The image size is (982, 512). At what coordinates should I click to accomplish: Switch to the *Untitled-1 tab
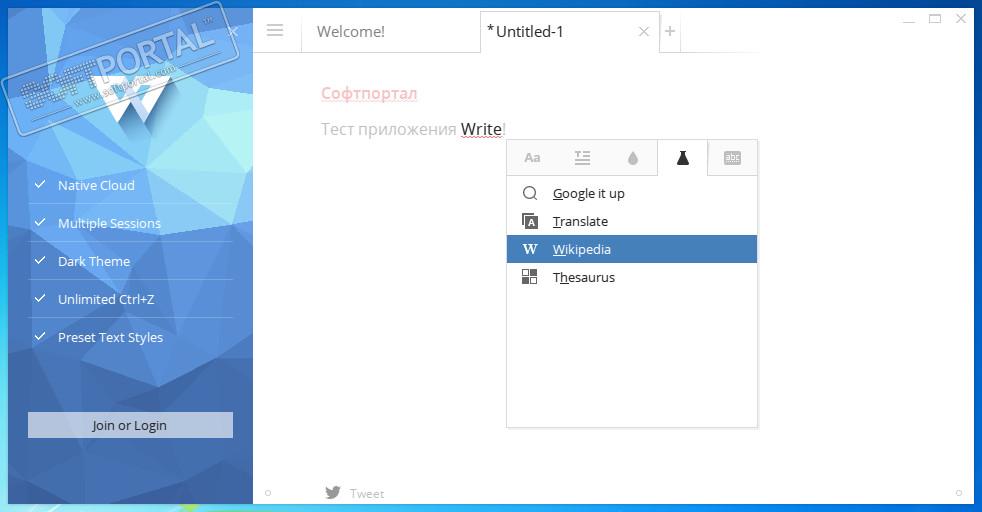(570, 31)
